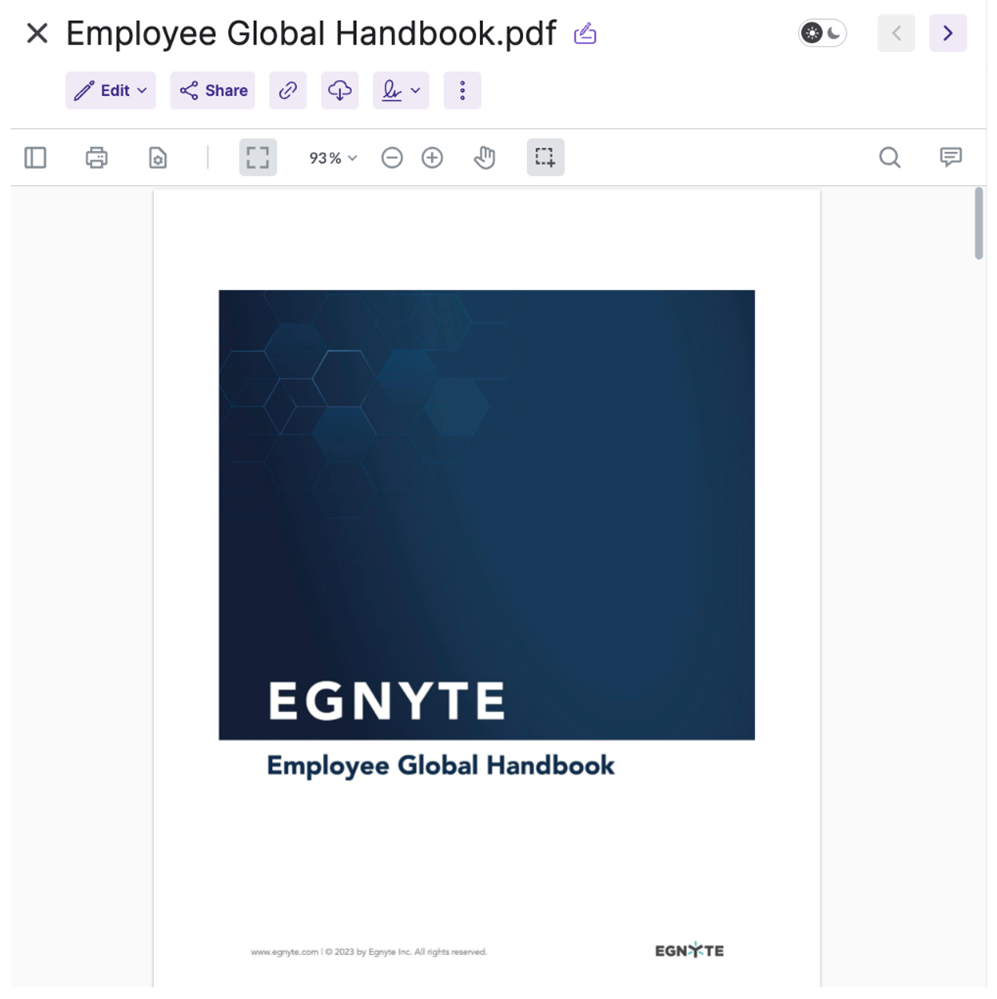Open search in document
The image size is (997, 999).
(890, 157)
